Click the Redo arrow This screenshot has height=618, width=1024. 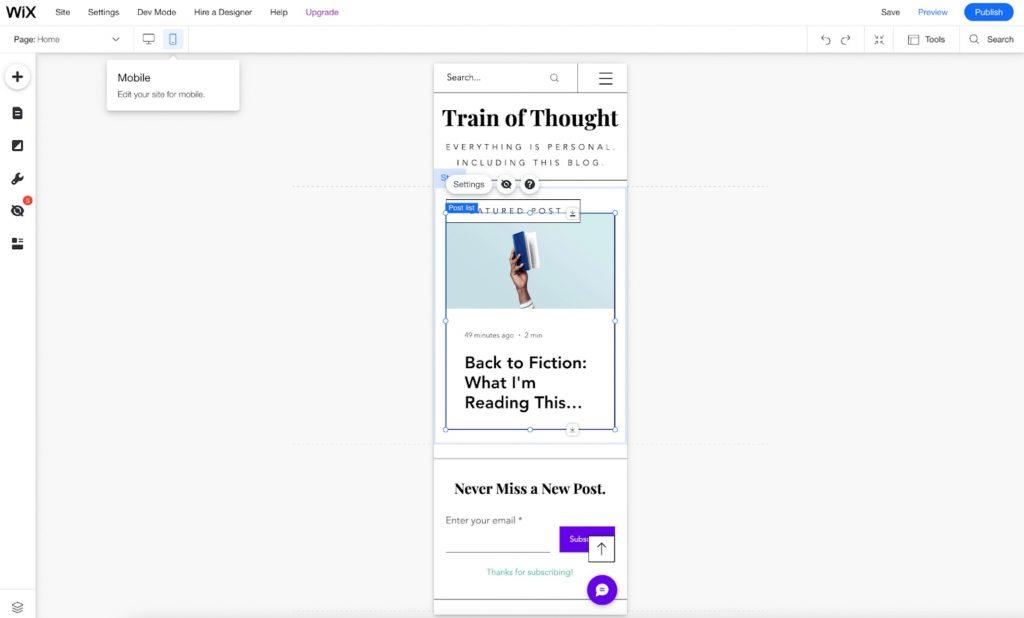click(846, 39)
